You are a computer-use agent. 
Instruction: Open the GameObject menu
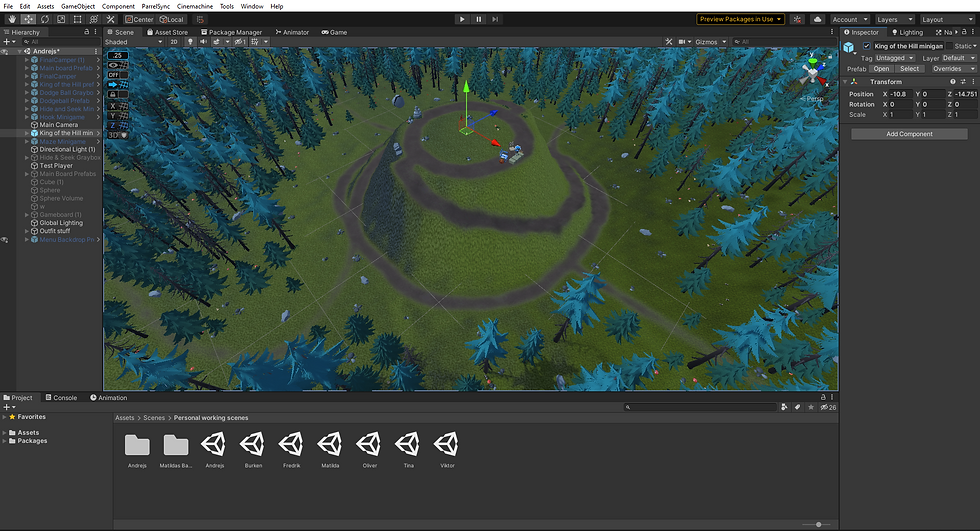click(78, 6)
